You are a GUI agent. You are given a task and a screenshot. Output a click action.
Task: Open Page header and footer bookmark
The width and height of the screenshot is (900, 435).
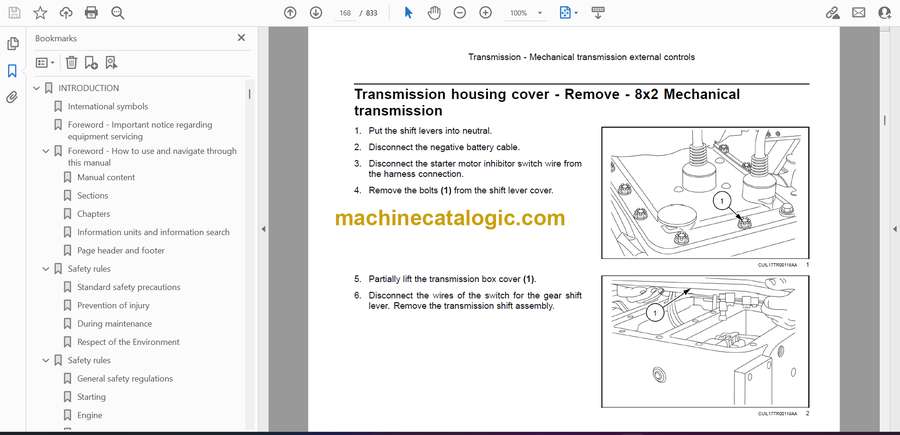coord(121,251)
